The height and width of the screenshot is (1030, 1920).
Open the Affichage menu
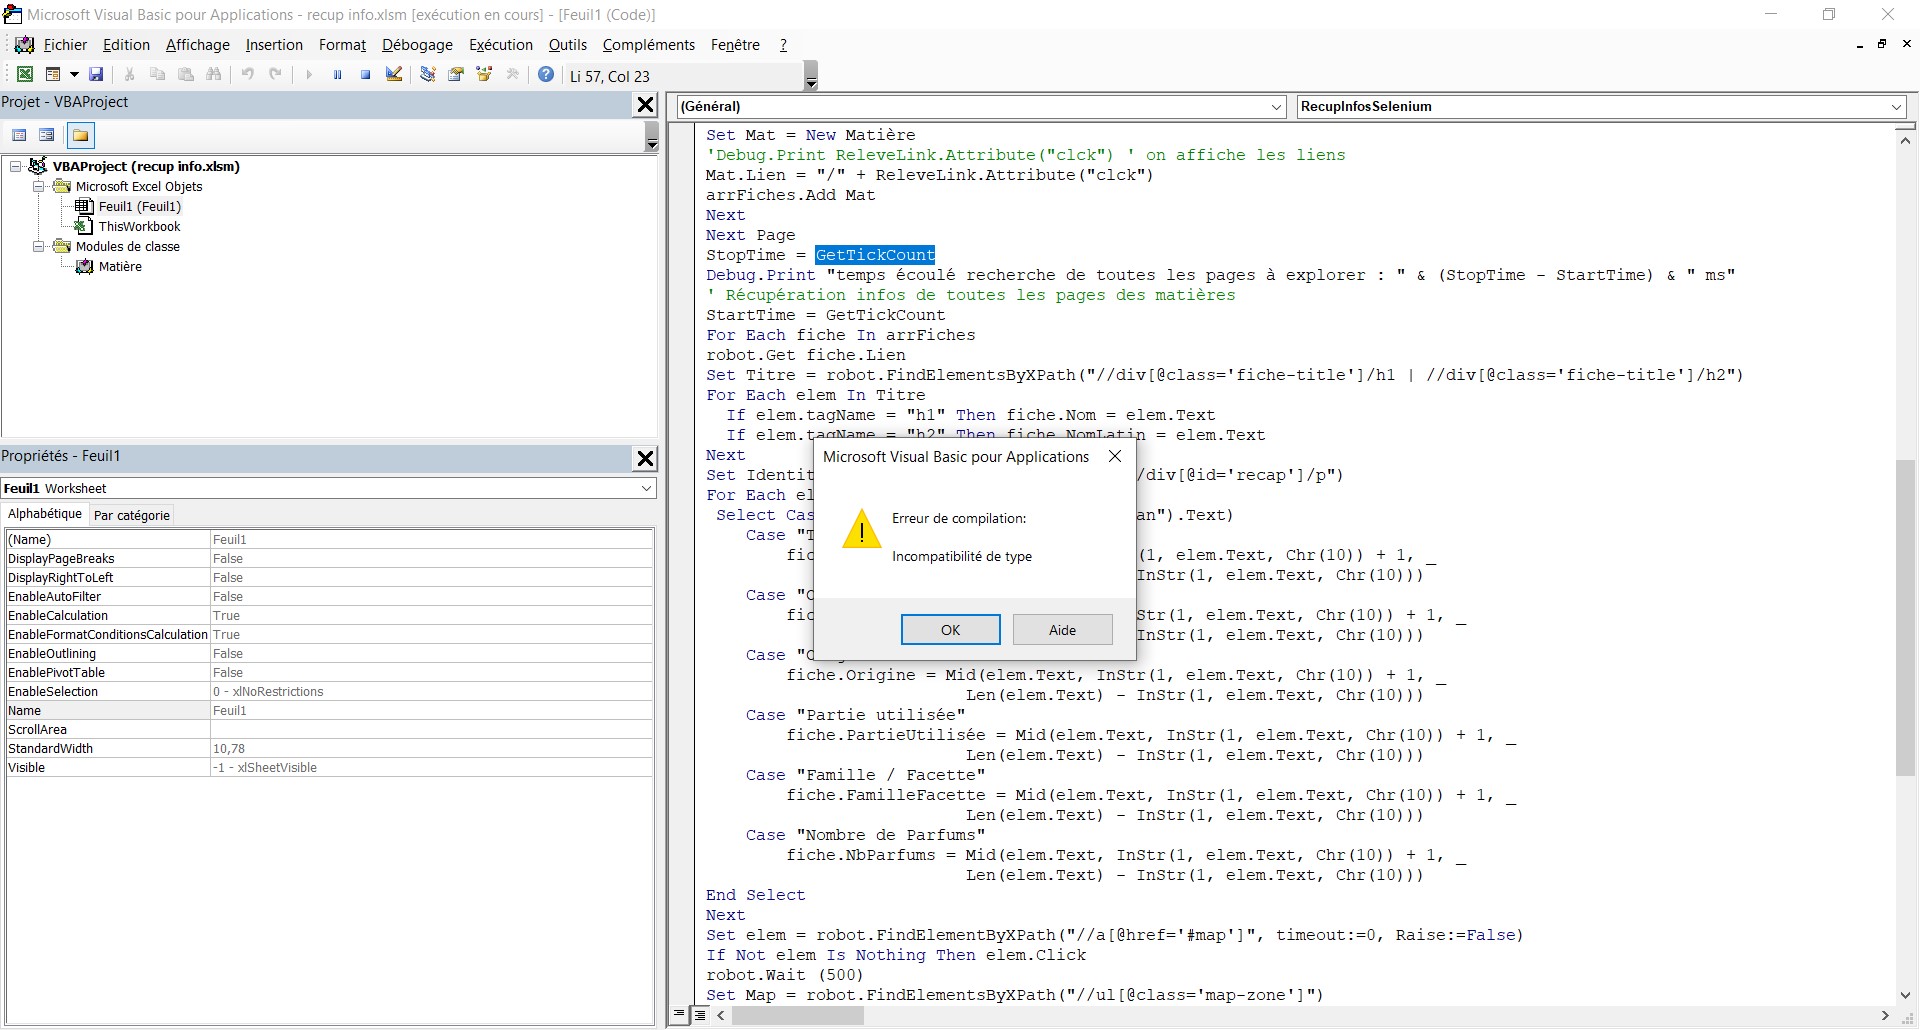(197, 45)
